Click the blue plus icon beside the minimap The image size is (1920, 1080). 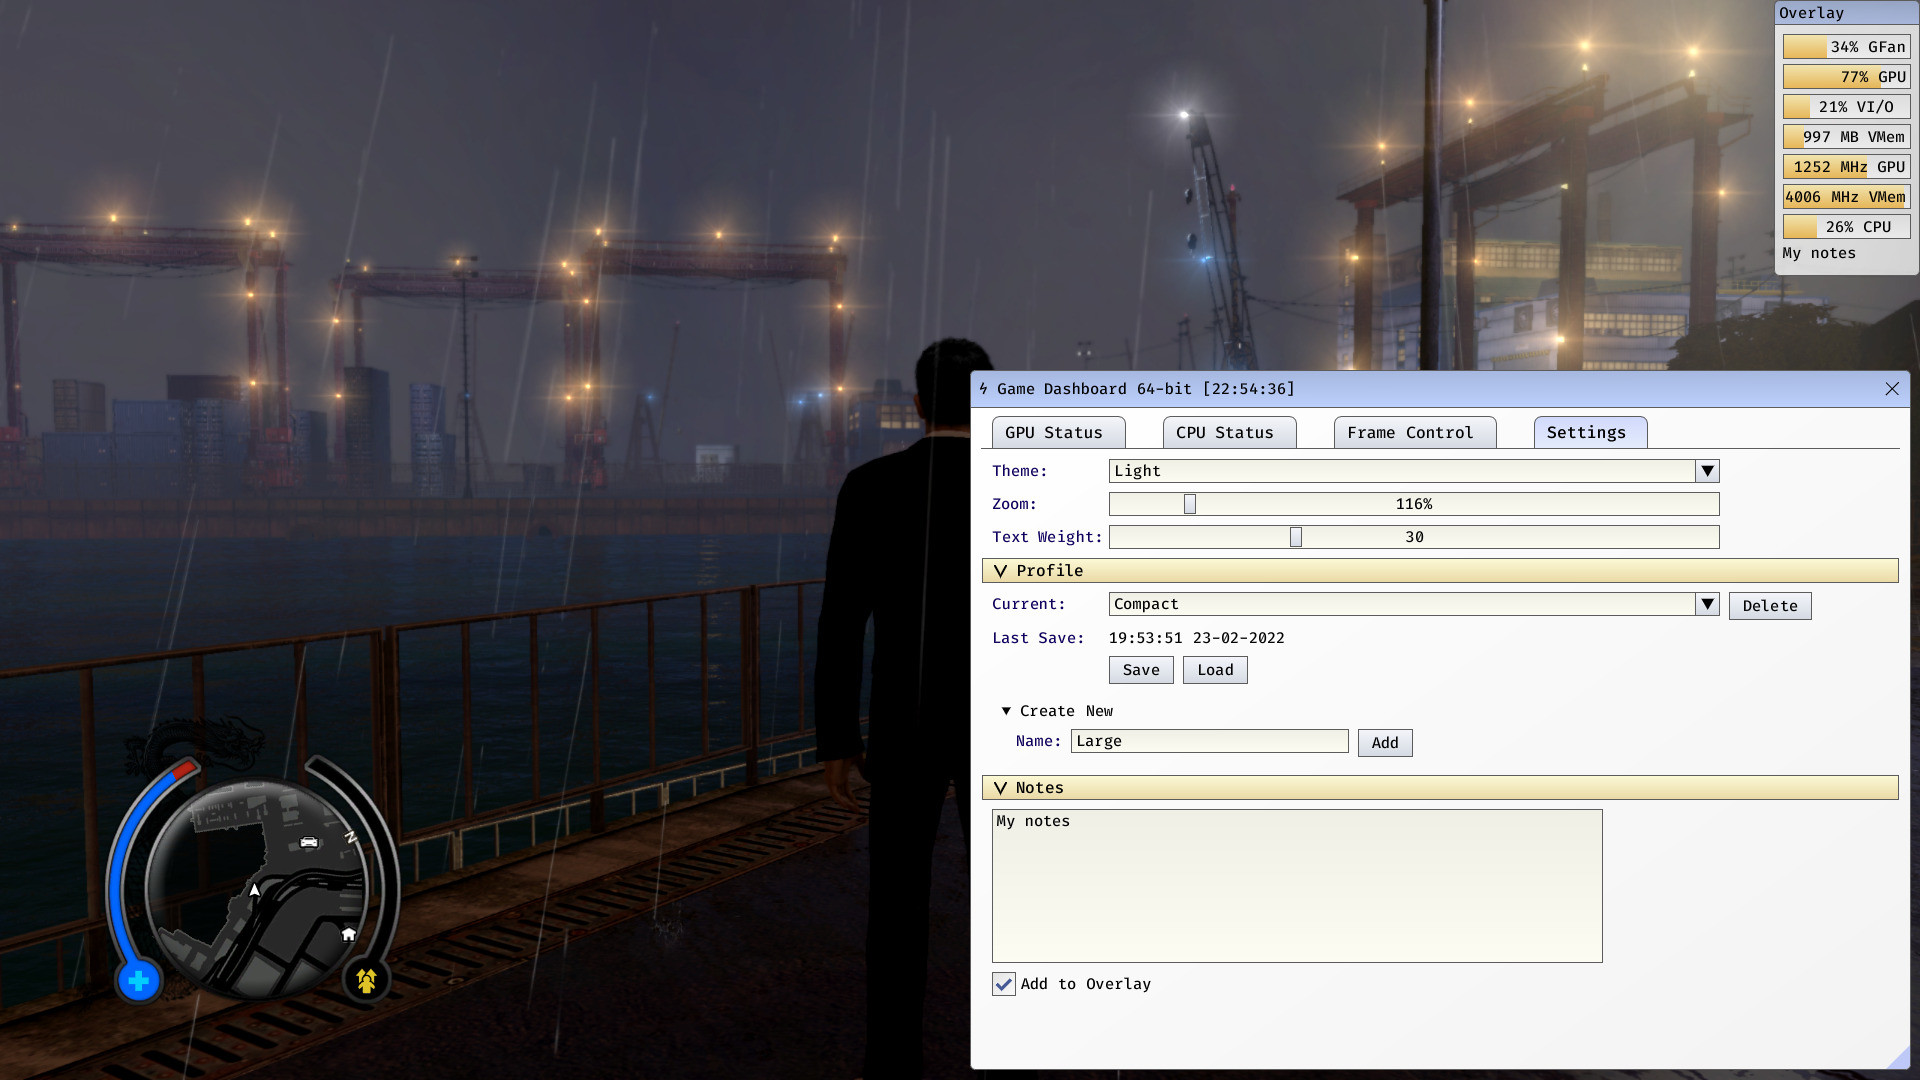pyautogui.click(x=138, y=981)
